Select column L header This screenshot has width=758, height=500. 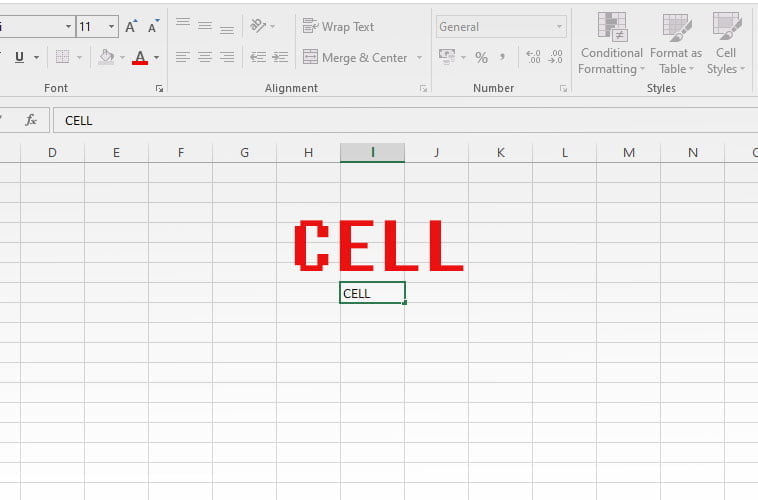pos(565,153)
